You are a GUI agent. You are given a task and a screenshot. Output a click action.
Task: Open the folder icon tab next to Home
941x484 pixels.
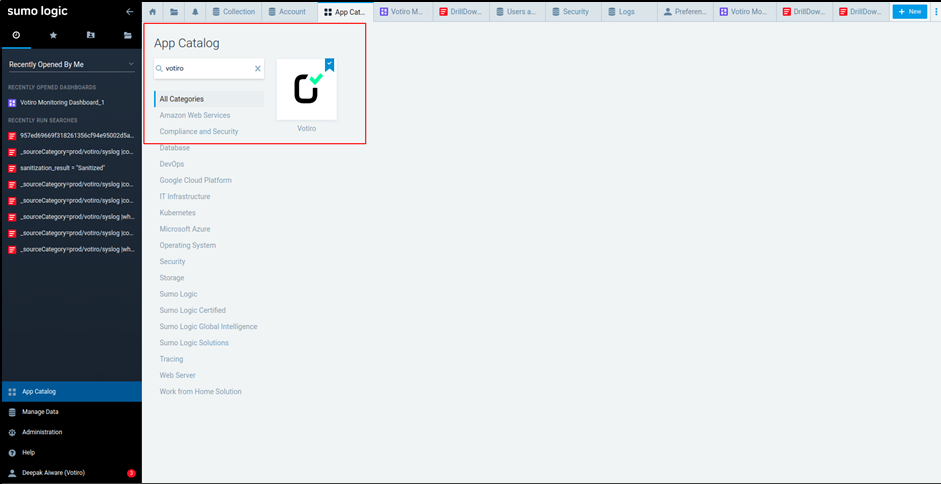173,11
